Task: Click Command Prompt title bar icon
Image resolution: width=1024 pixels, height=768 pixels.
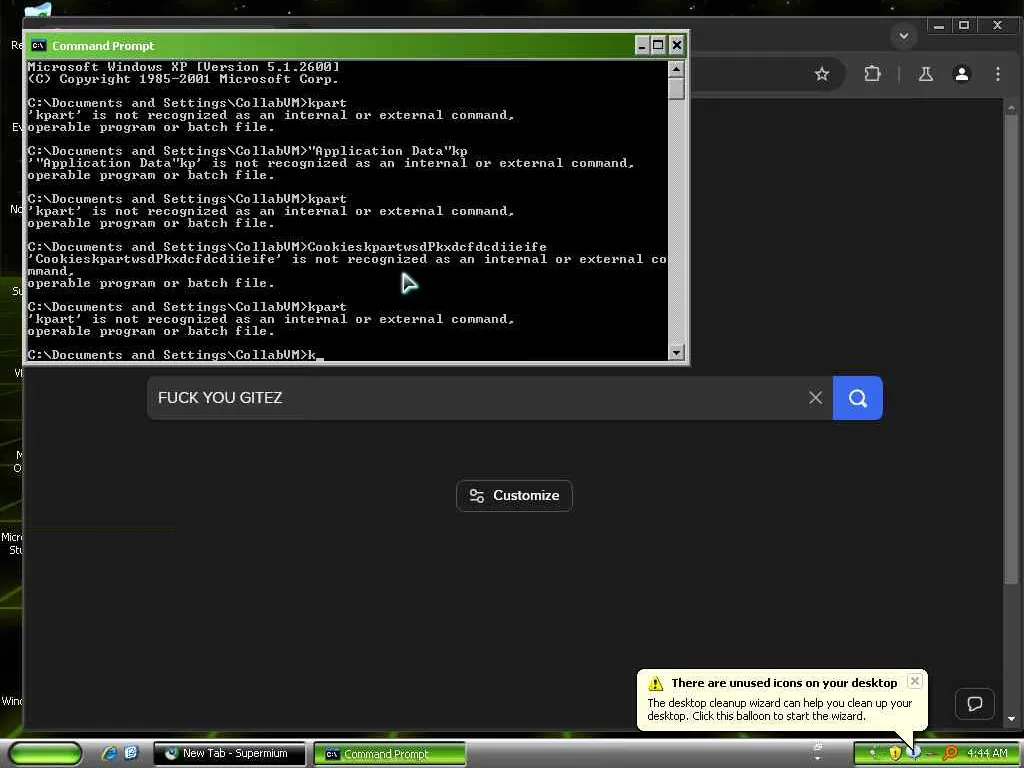Action: pyautogui.click(x=39, y=45)
